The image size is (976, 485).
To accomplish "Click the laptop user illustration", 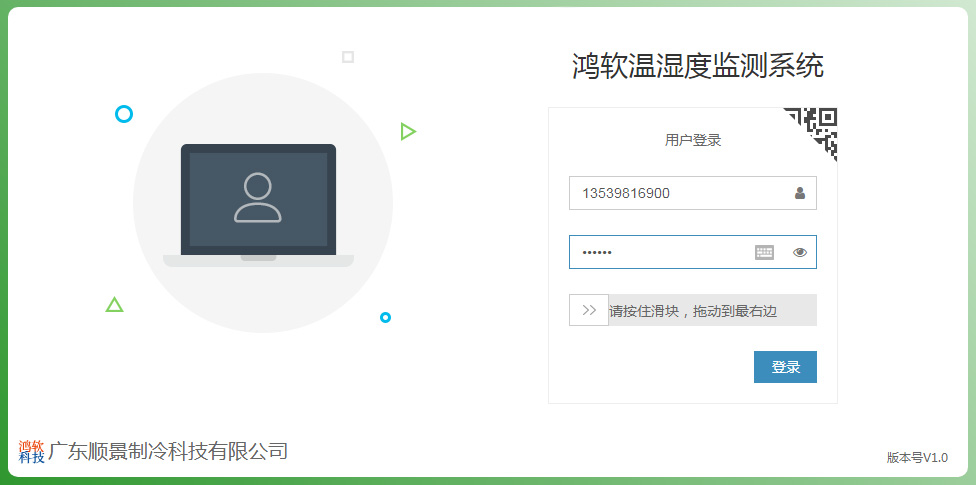I will (x=258, y=205).
